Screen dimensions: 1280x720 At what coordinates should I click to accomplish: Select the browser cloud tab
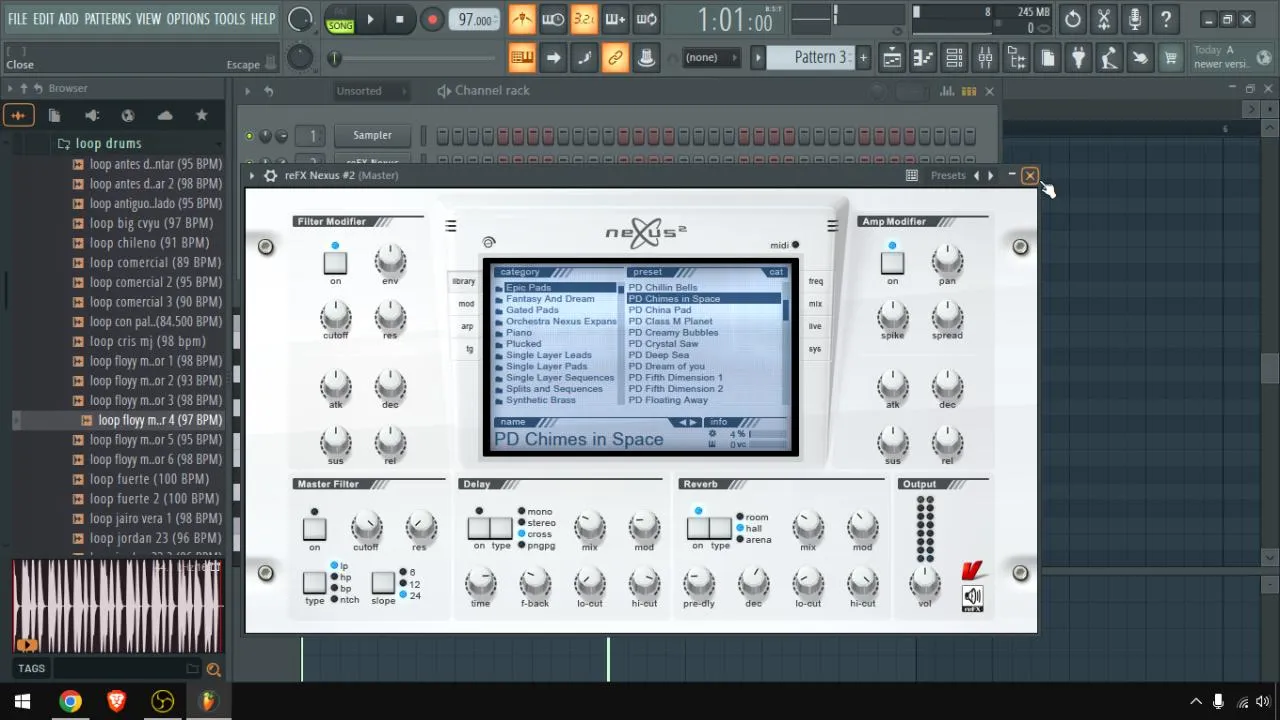pos(165,115)
